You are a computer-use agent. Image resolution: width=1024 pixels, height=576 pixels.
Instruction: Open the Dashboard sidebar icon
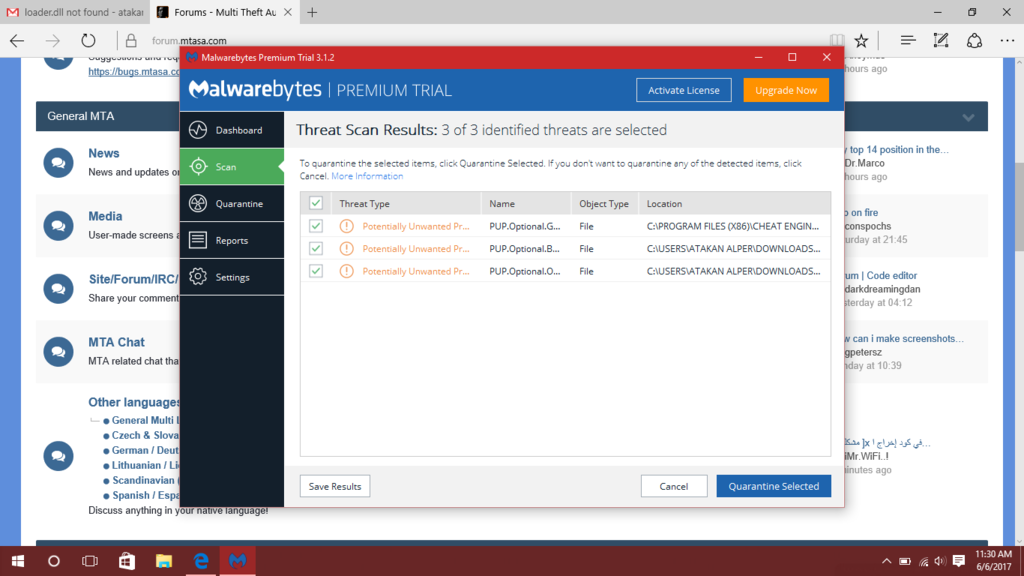(x=198, y=130)
